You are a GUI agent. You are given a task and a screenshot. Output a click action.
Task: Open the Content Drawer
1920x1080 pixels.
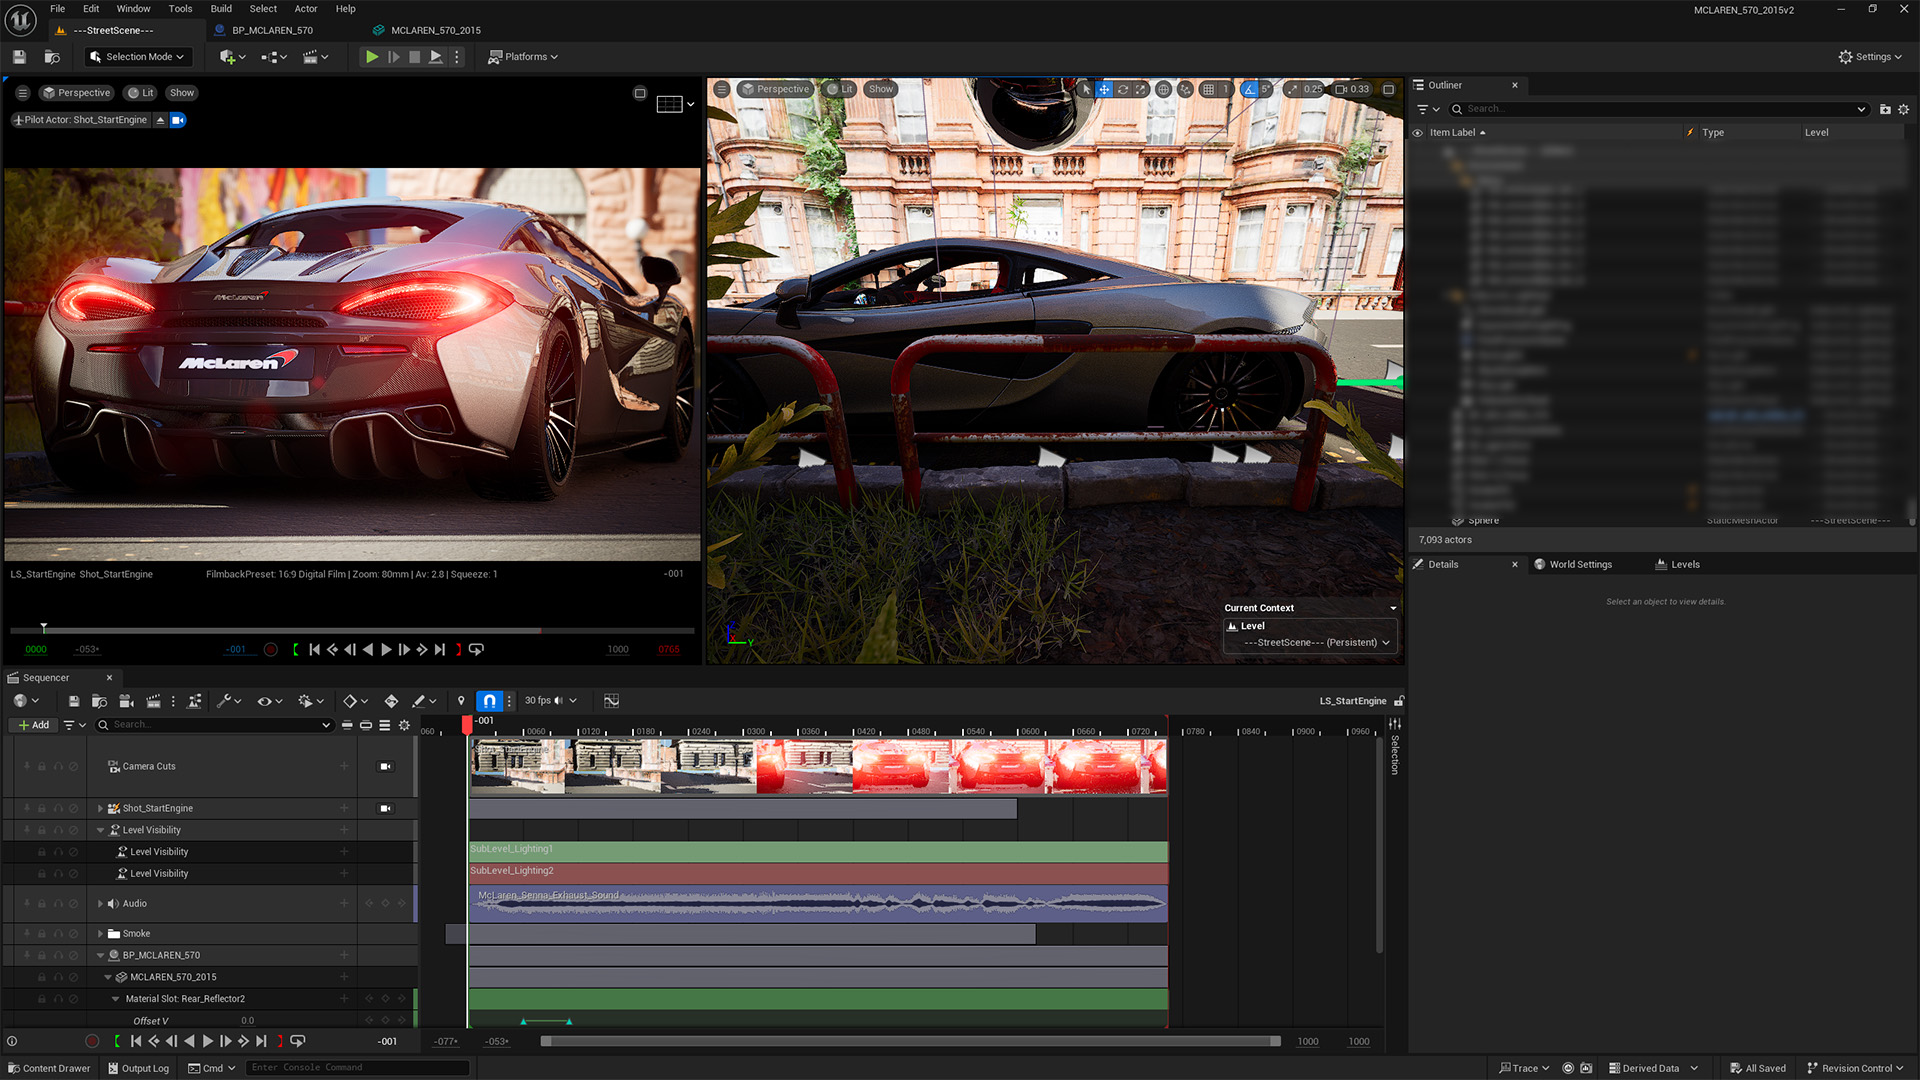click(x=49, y=1068)
